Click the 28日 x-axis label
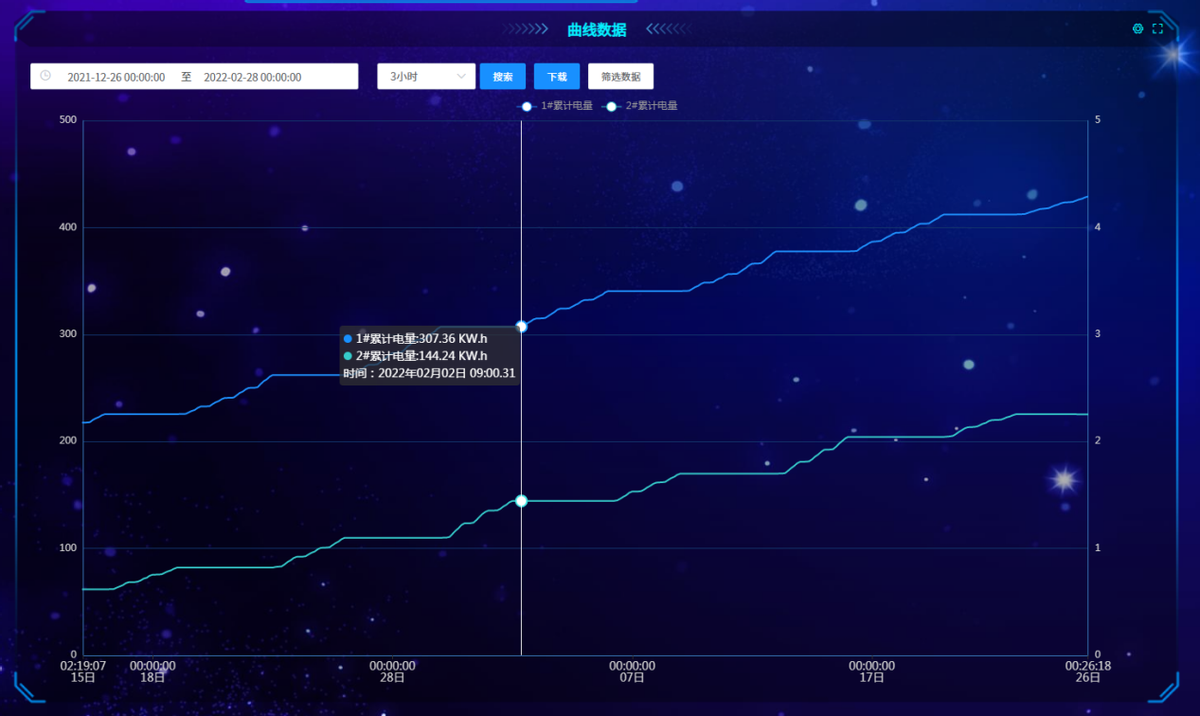Image resolution: width=1200 pixels, height=716 pixels. coord(392,677)
